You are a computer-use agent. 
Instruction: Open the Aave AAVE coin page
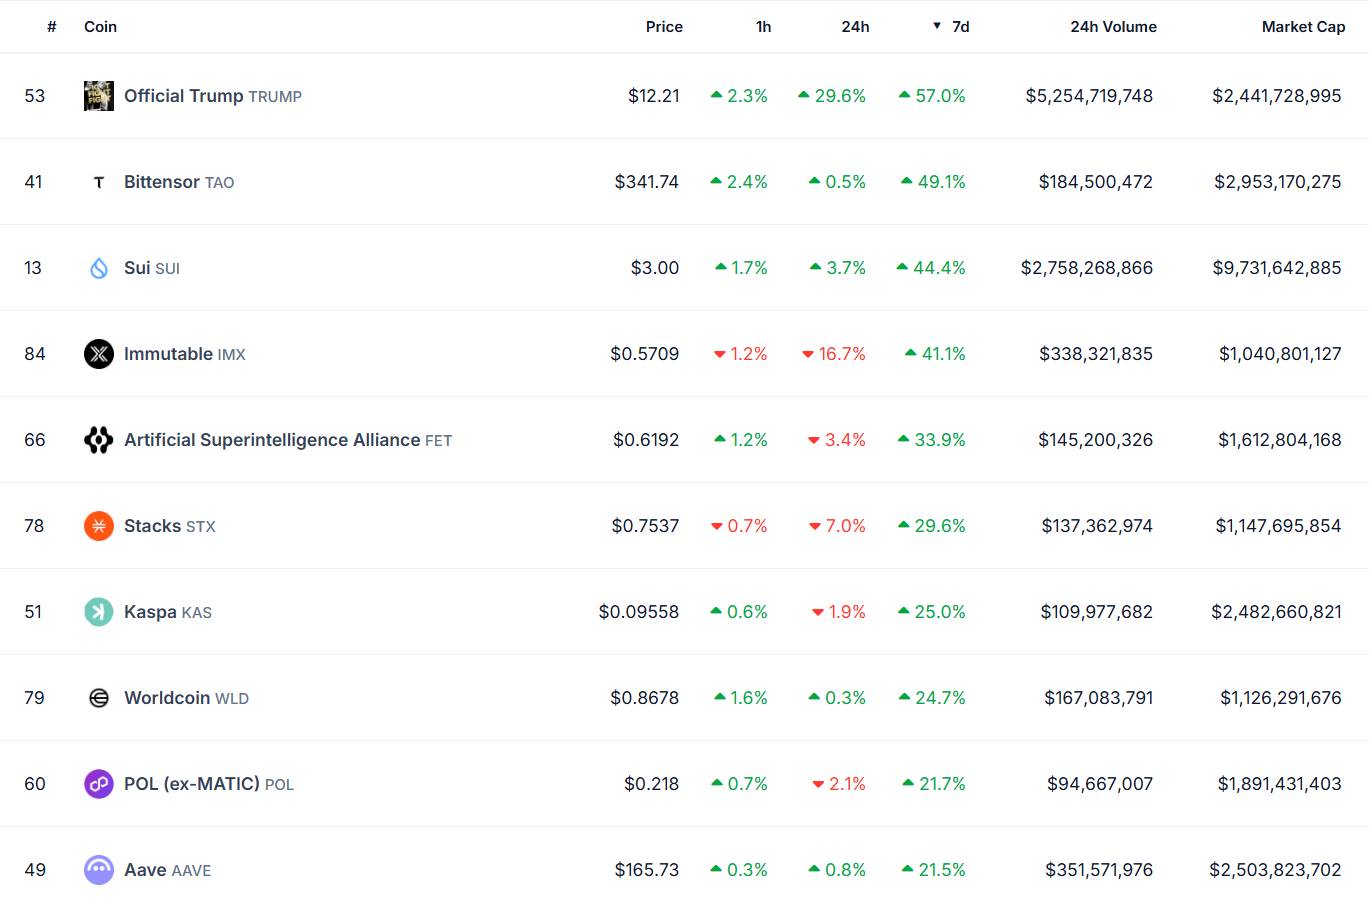[x=168, y=870]
